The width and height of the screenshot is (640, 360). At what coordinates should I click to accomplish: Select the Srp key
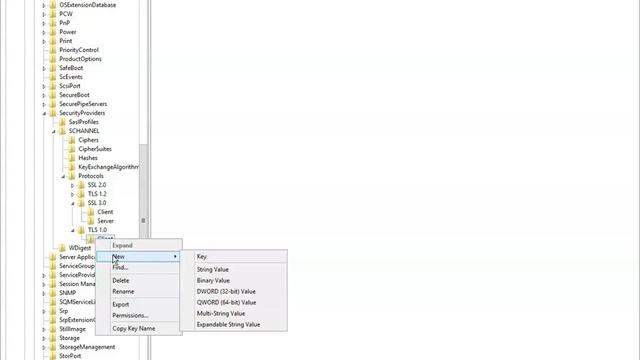point(64,311)
